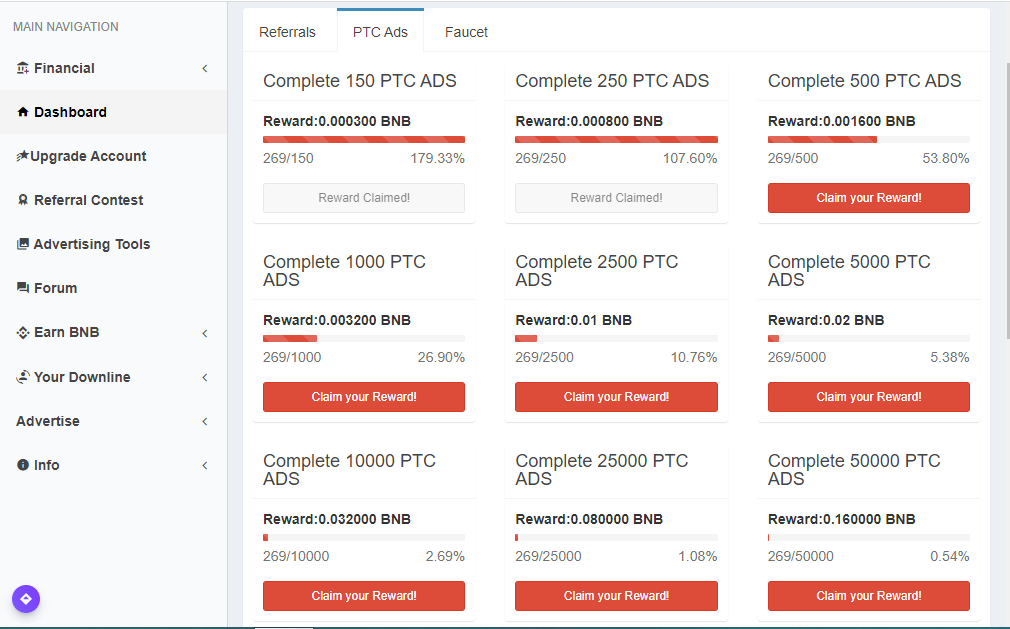Screen dimensions: 1010x629
Task: Click the Financial bank icon in sidebar
Action: coord(23,68)
